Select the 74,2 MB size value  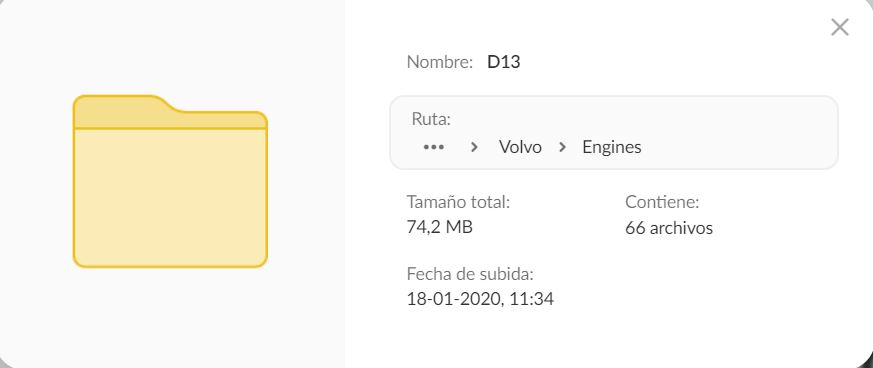(439, 227)
